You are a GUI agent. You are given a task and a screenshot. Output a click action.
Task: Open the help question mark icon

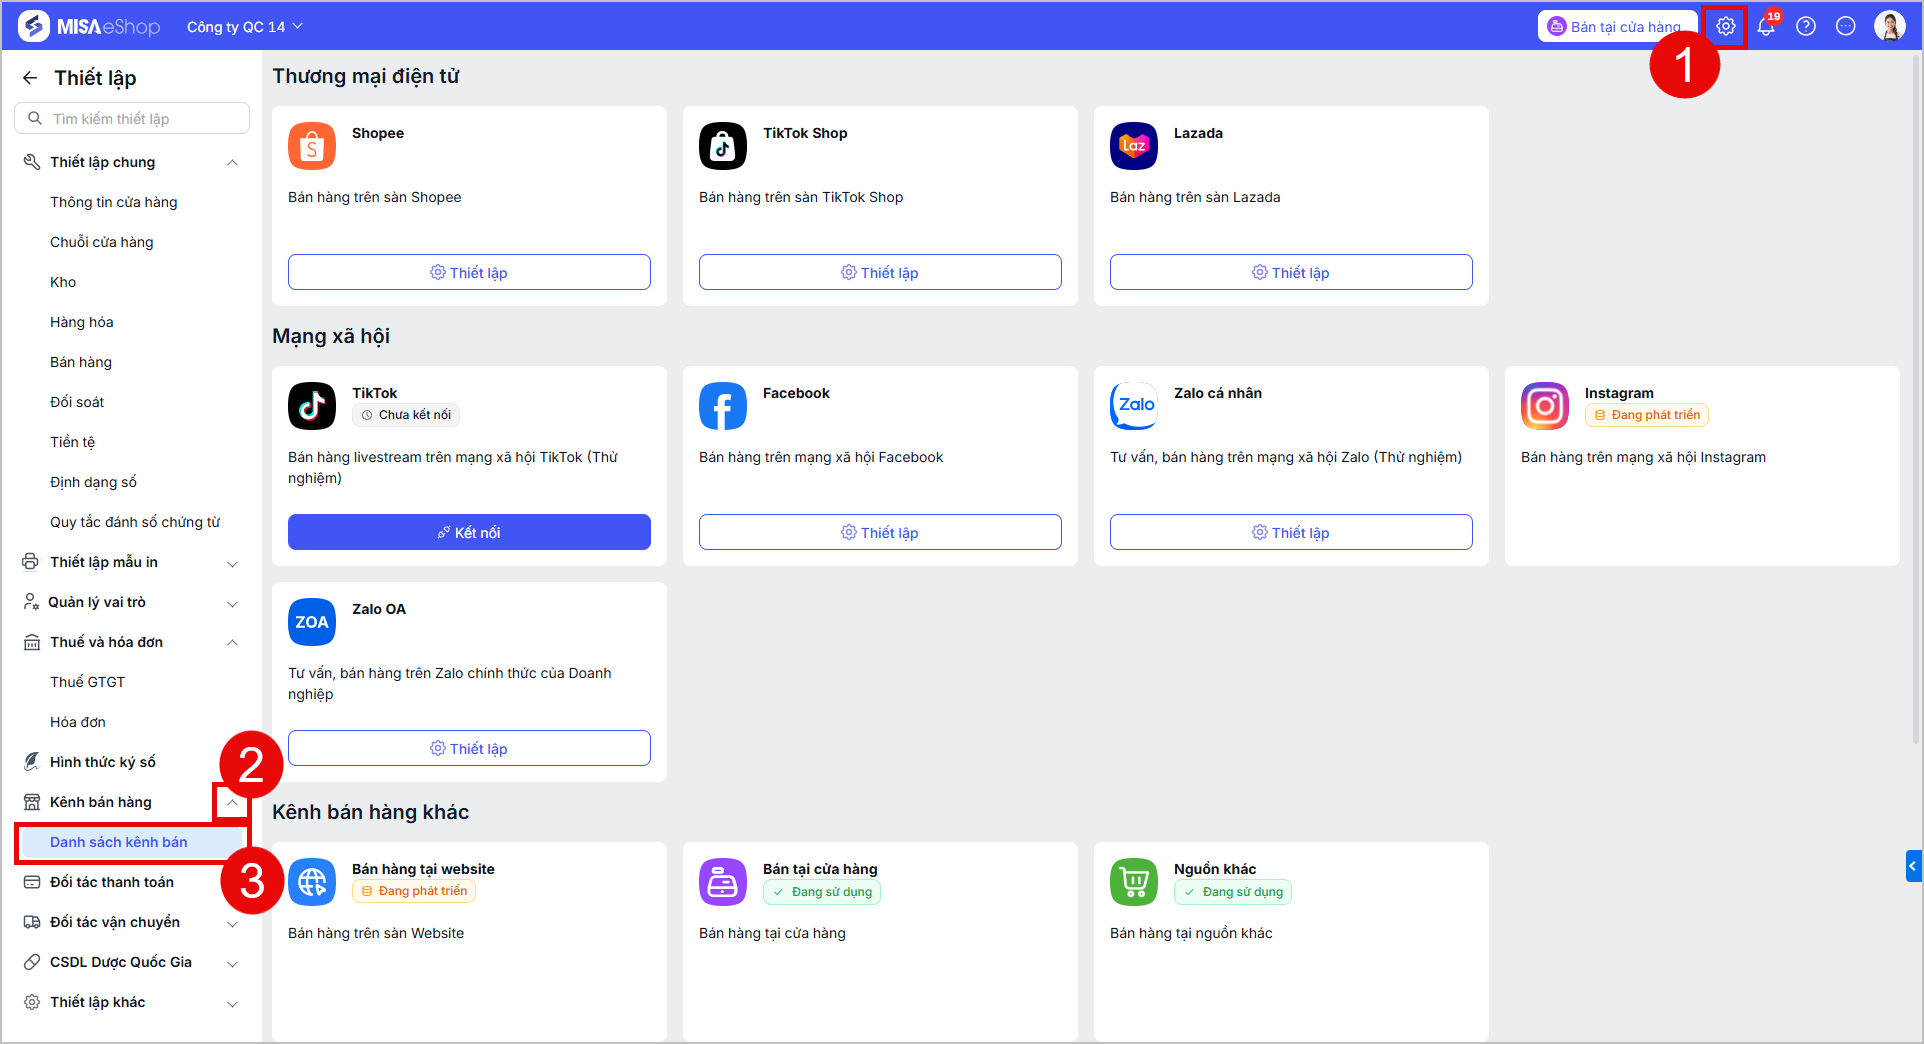1806,26
